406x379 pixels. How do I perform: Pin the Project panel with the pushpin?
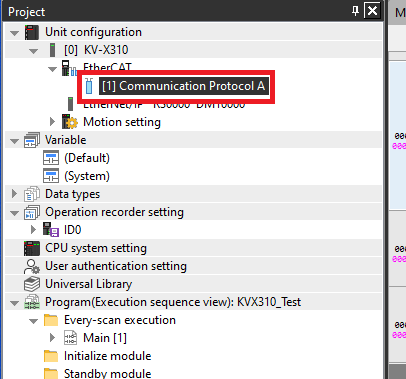pyautogui.click(x=355, y=11)
